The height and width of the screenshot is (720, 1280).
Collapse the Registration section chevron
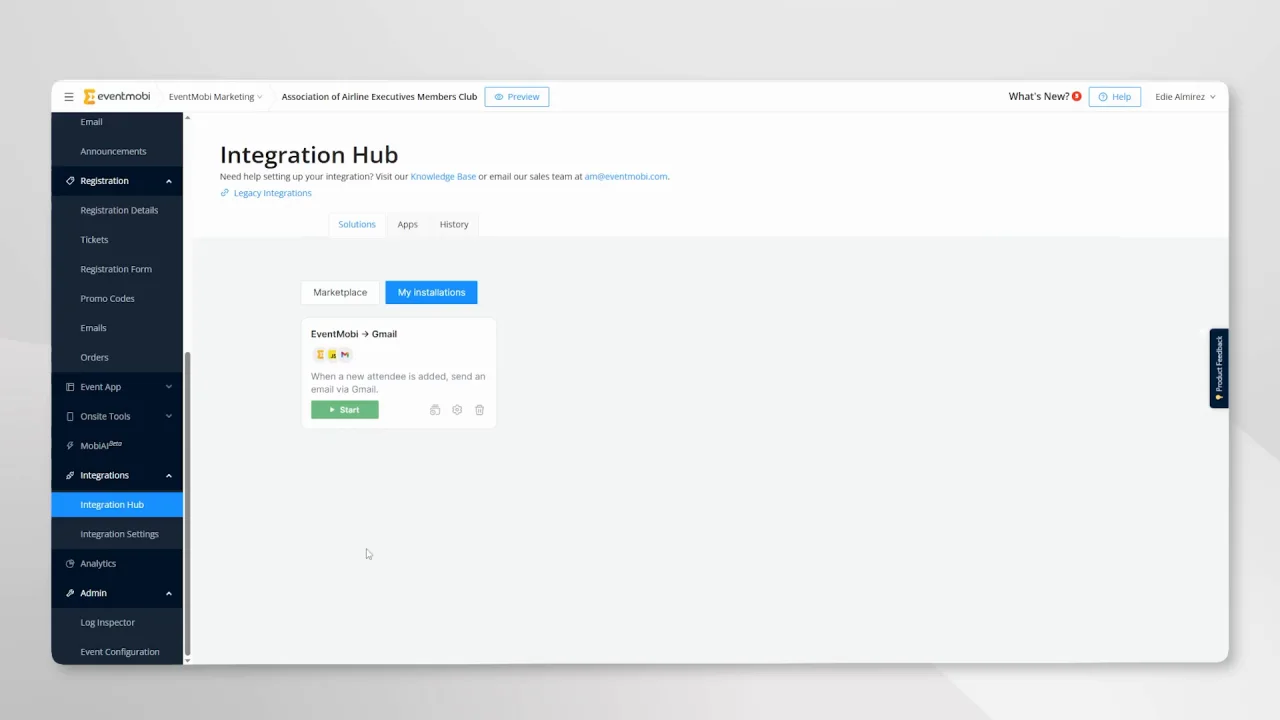(x=168, y=181)
